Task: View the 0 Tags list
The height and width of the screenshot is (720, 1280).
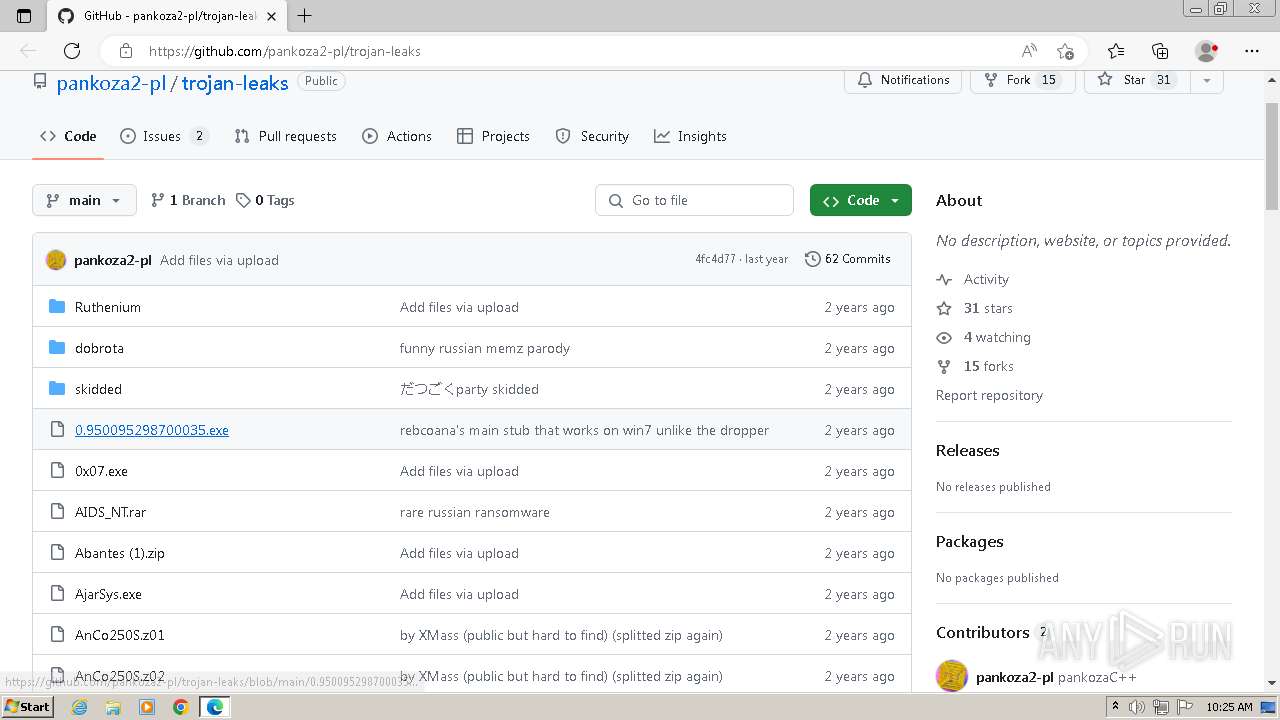Action: [265, 200]
